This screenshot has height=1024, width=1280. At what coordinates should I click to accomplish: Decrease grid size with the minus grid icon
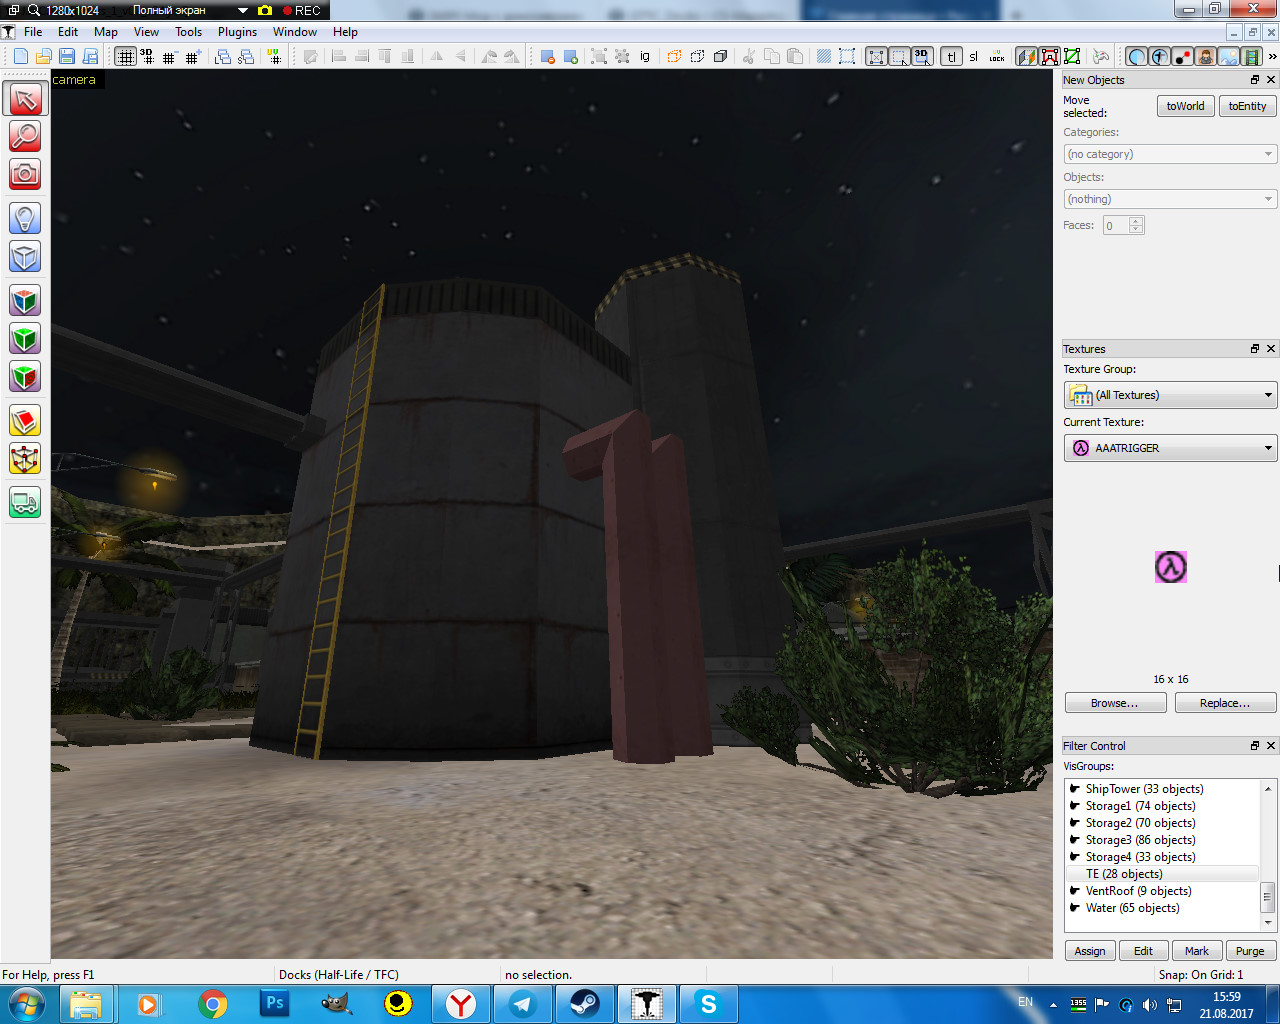[169, 56]
